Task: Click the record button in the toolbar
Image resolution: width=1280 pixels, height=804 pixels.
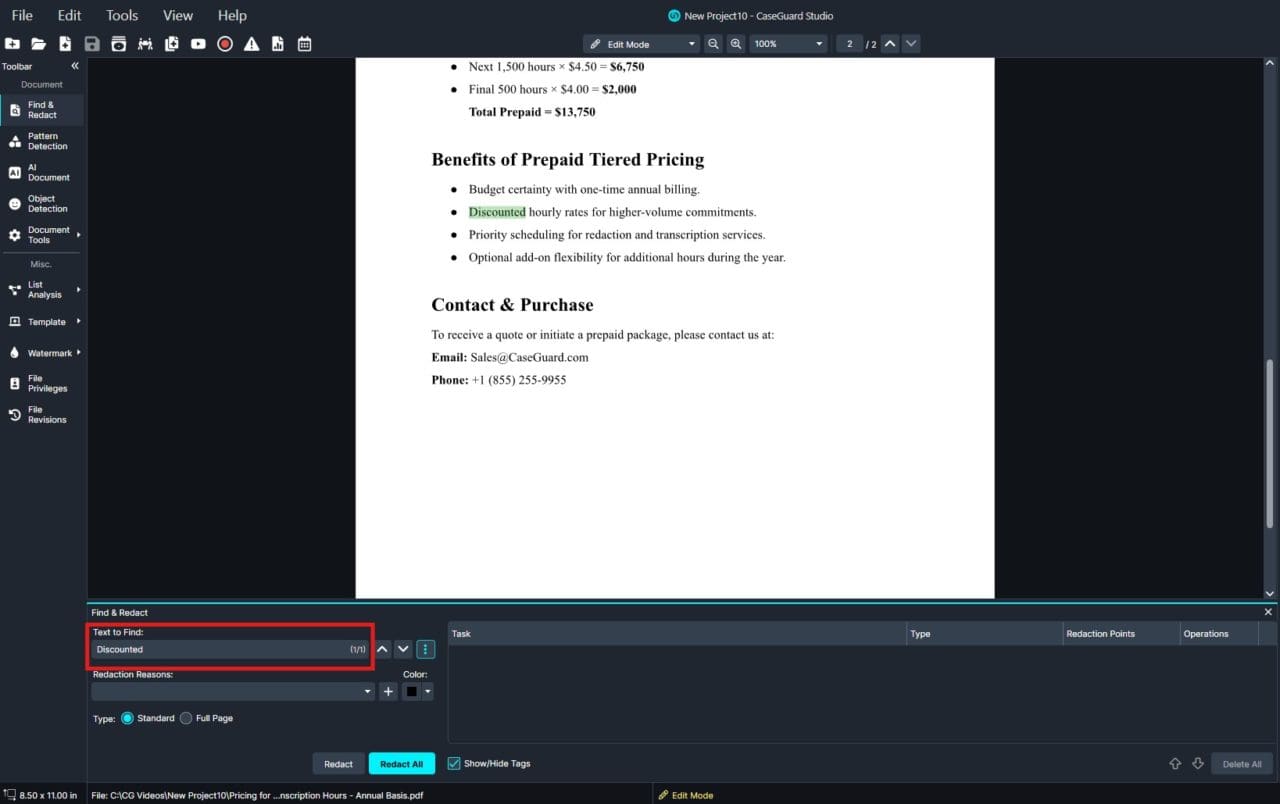Action: (x=225, y=43)
